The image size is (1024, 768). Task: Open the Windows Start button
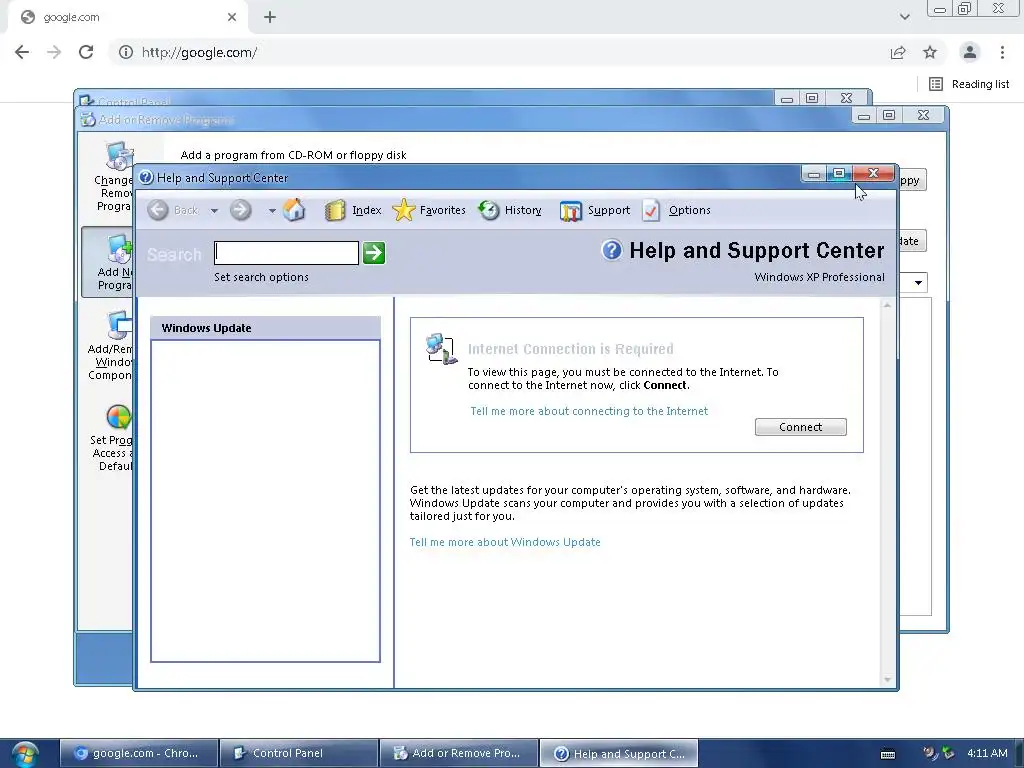(25, 754)
